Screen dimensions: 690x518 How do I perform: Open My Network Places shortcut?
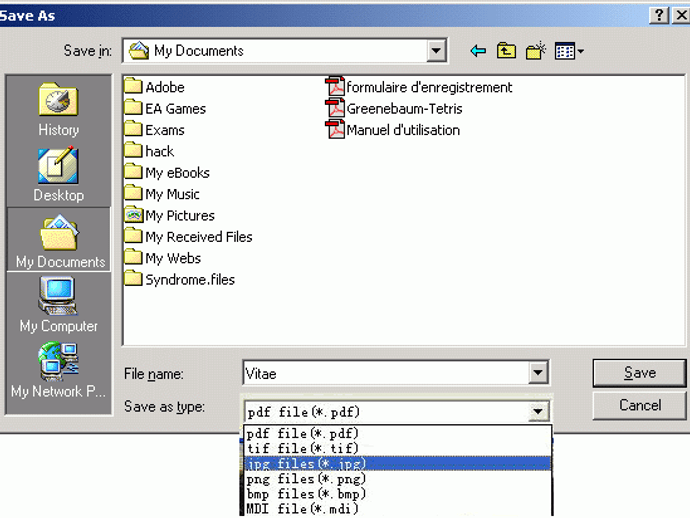58,371
